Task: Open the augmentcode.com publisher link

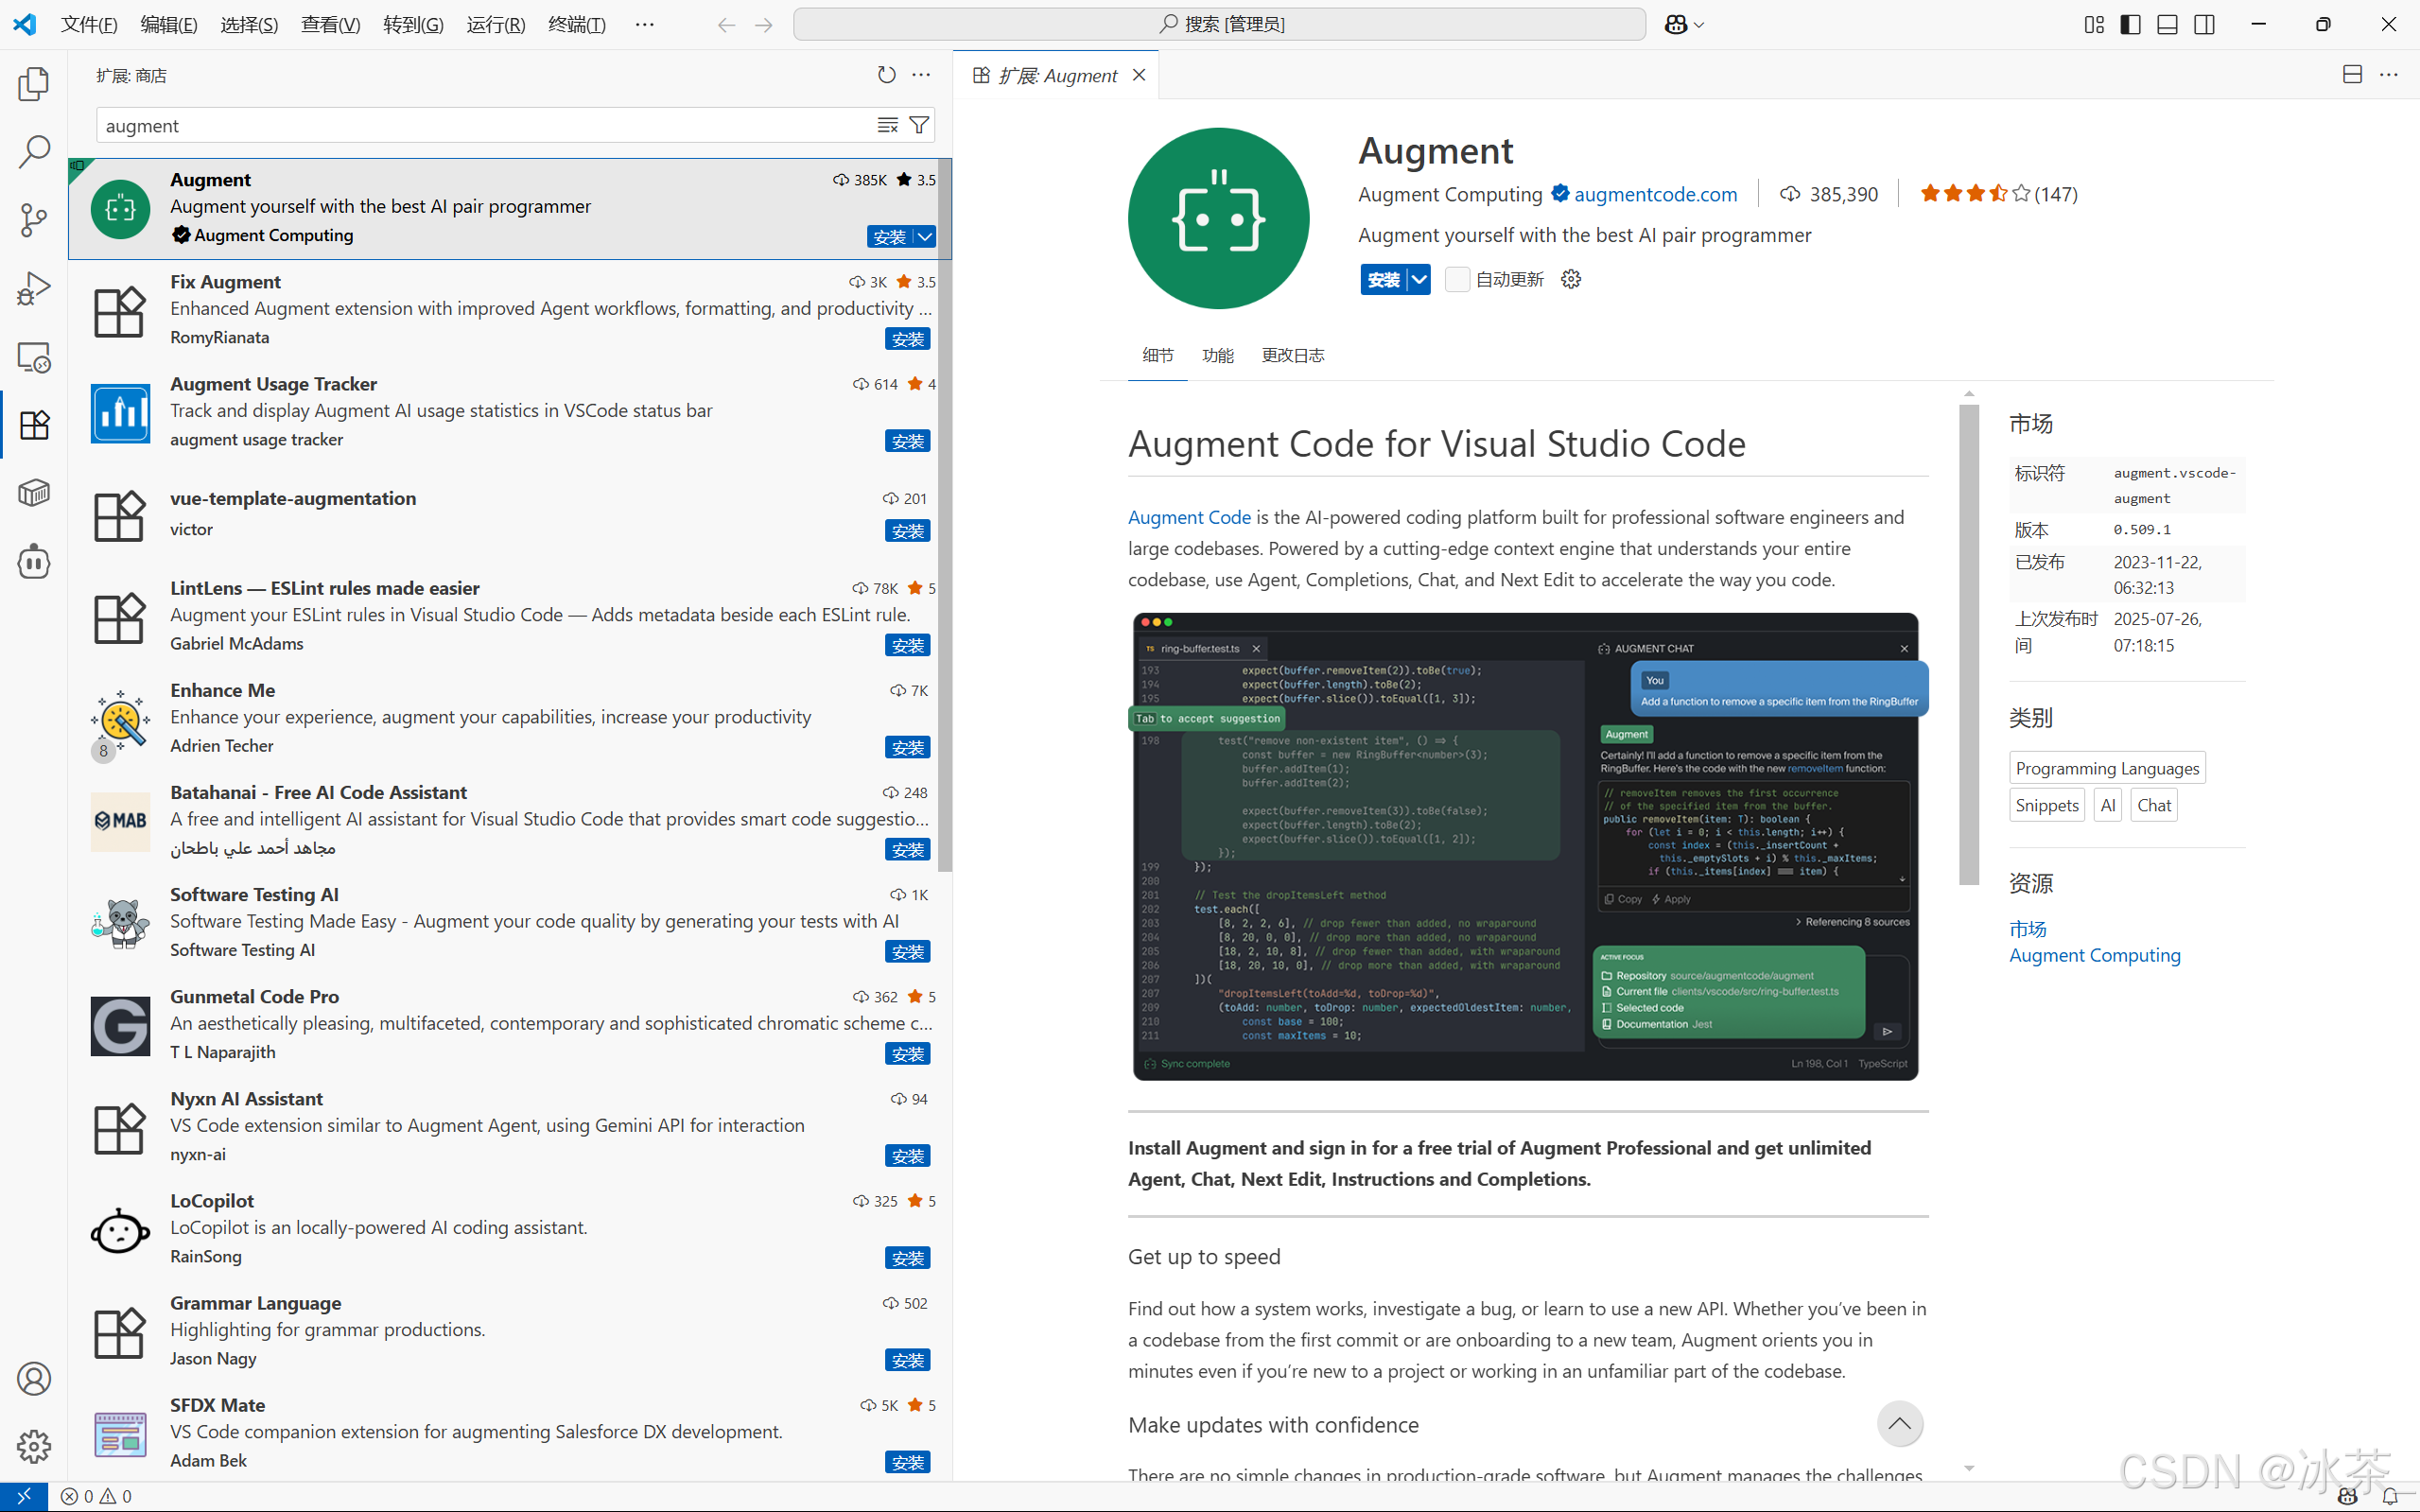Action: click(1655, 194)
